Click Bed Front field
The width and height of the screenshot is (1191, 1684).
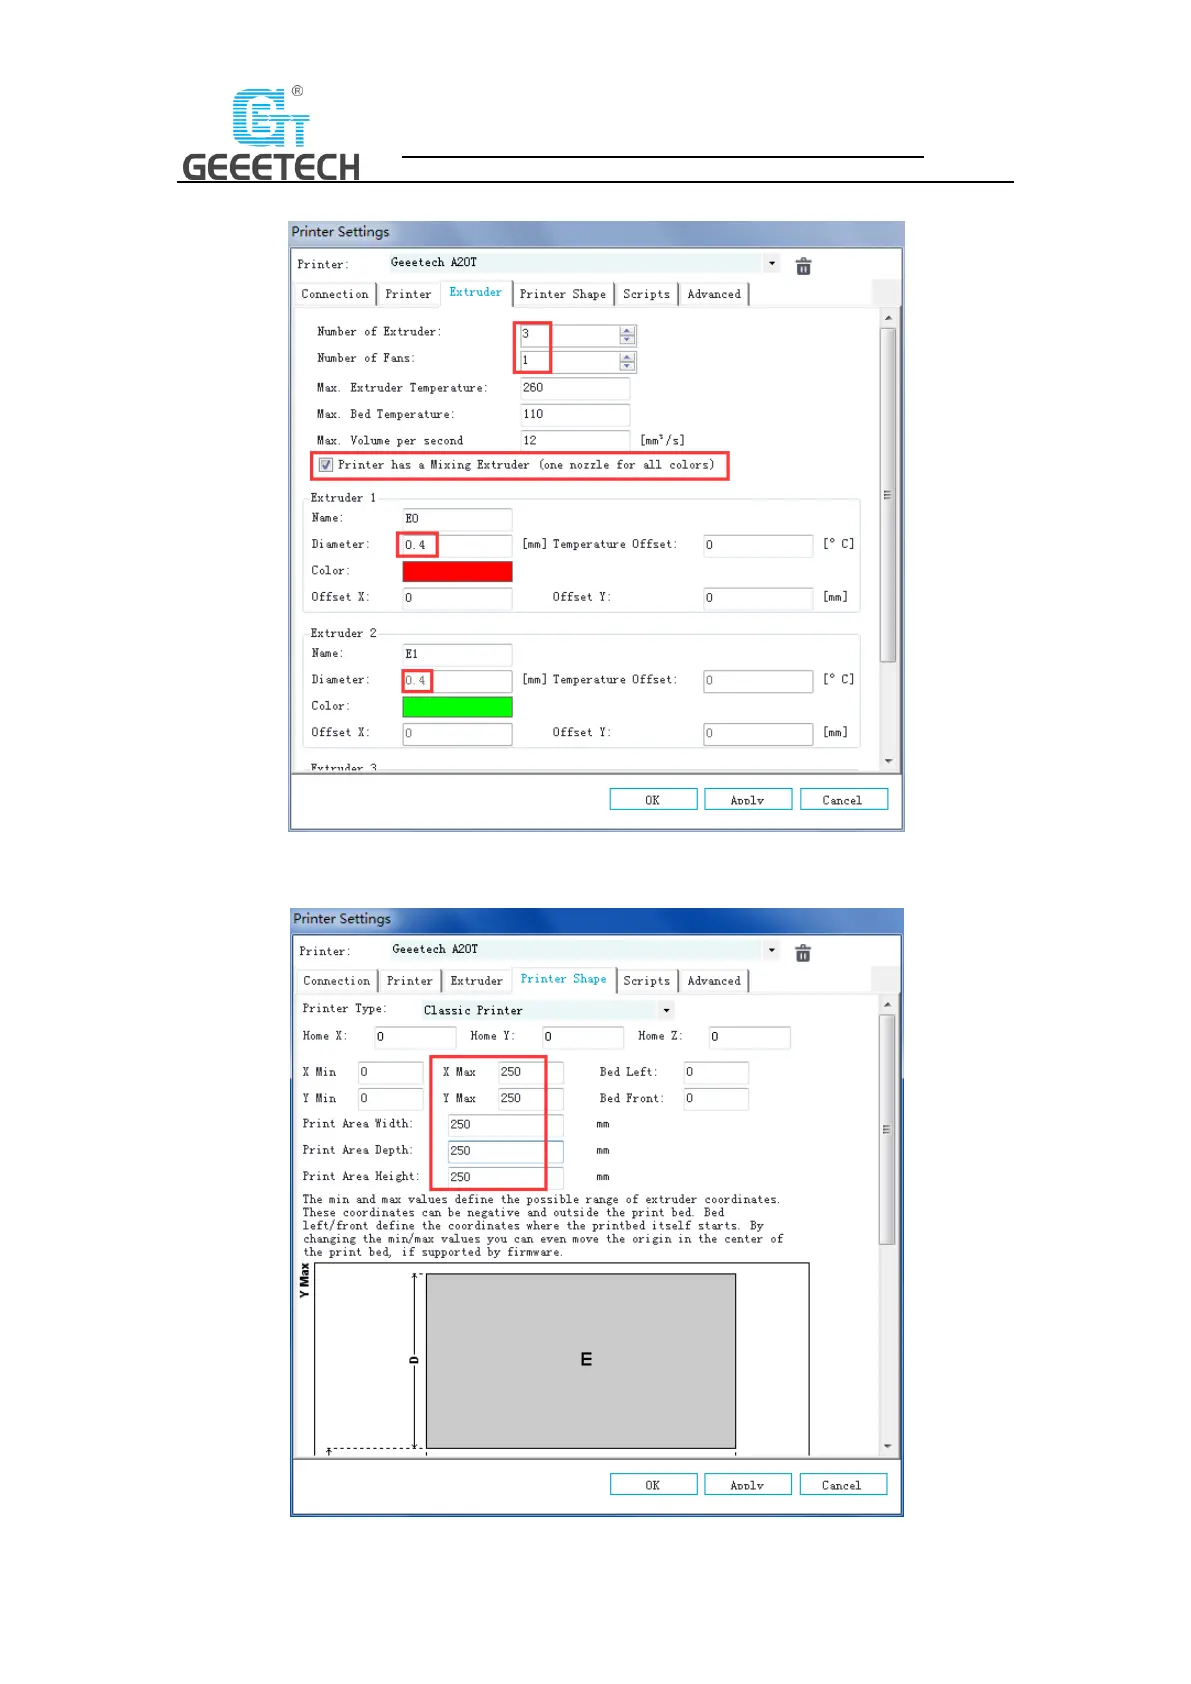[716, 1098]
